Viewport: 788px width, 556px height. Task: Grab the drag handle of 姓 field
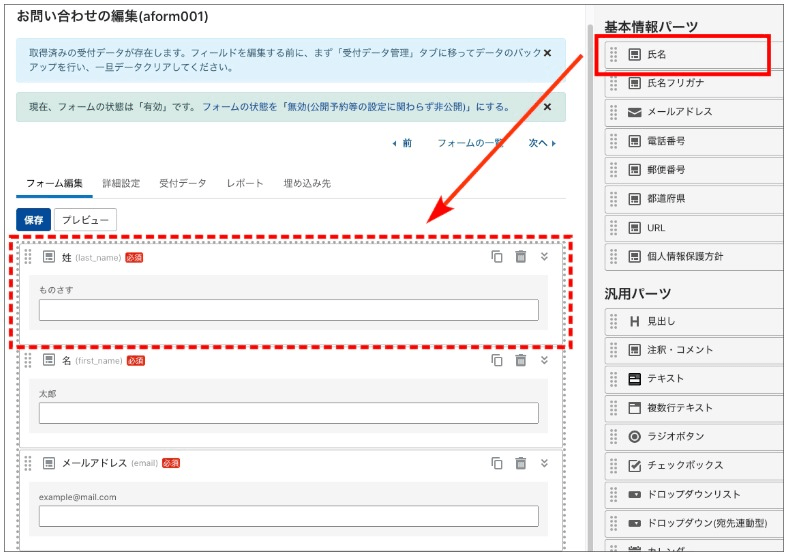(28, 257)
